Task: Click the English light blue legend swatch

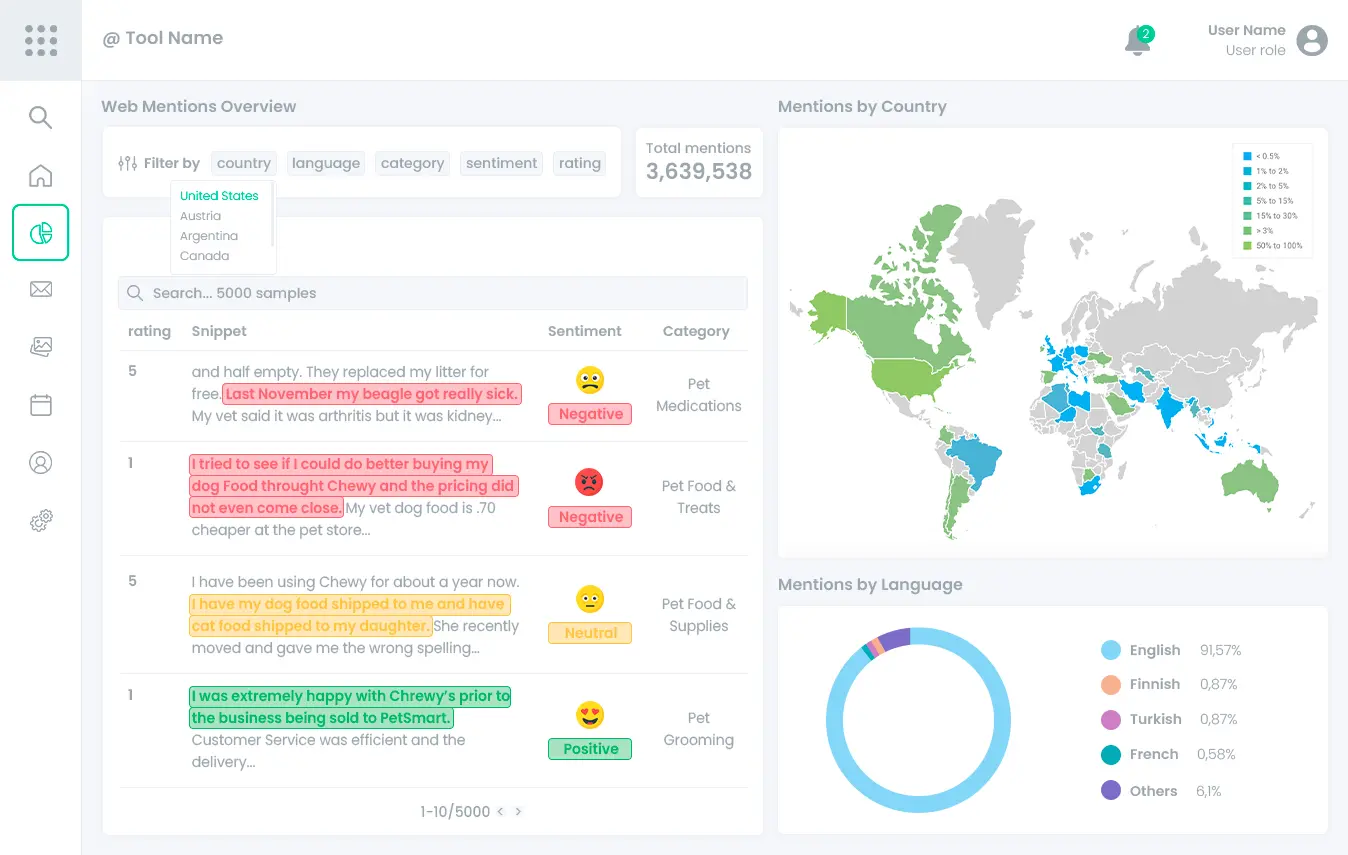Action: pyautogui.click(x=1111, y=650)
